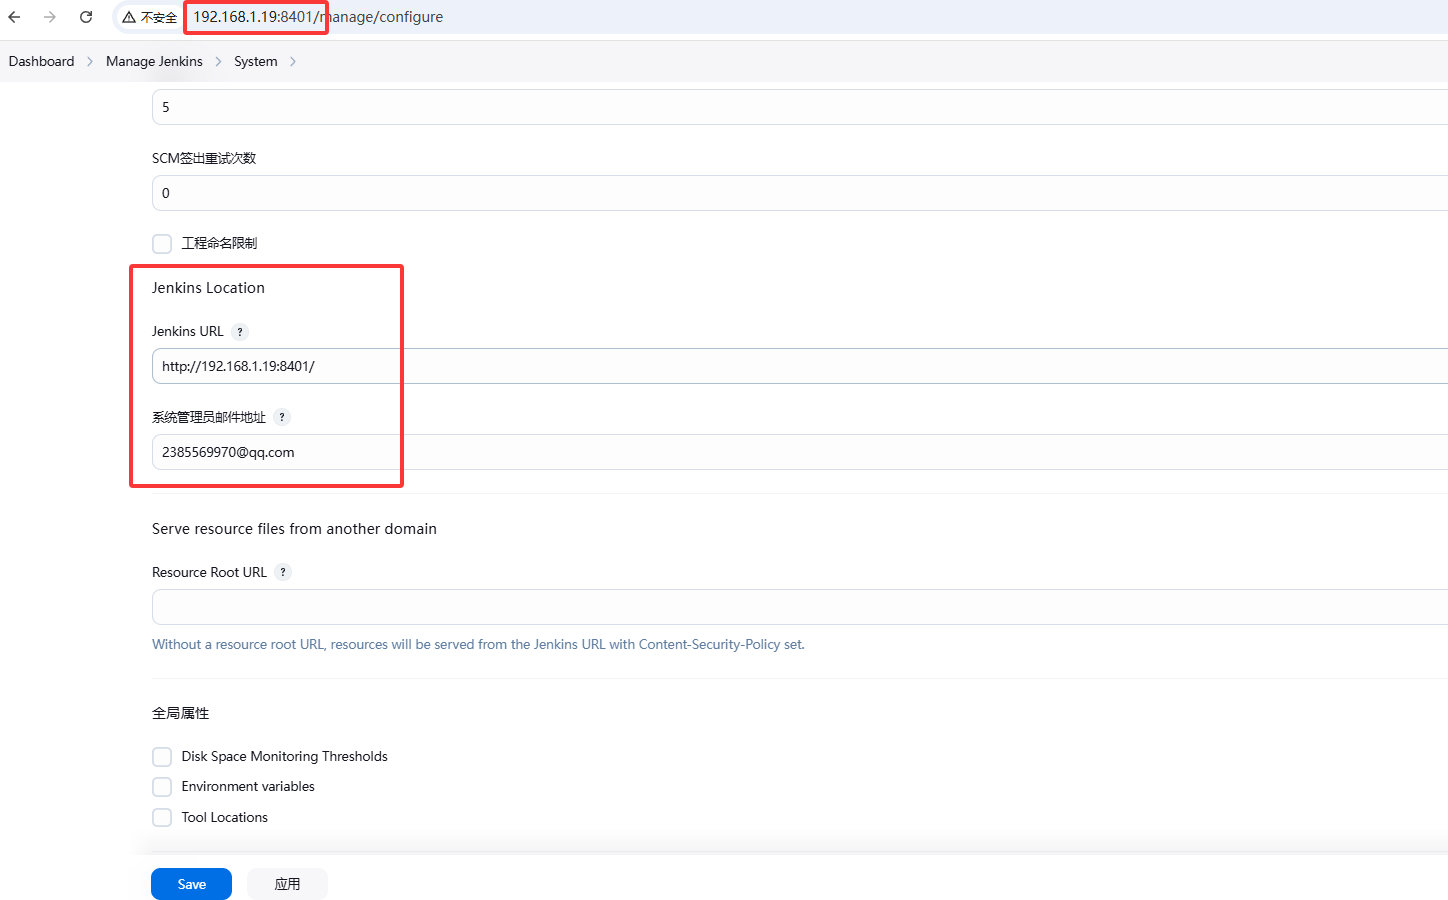
Task: Reload the page with refresh icon
Action: 86,17
